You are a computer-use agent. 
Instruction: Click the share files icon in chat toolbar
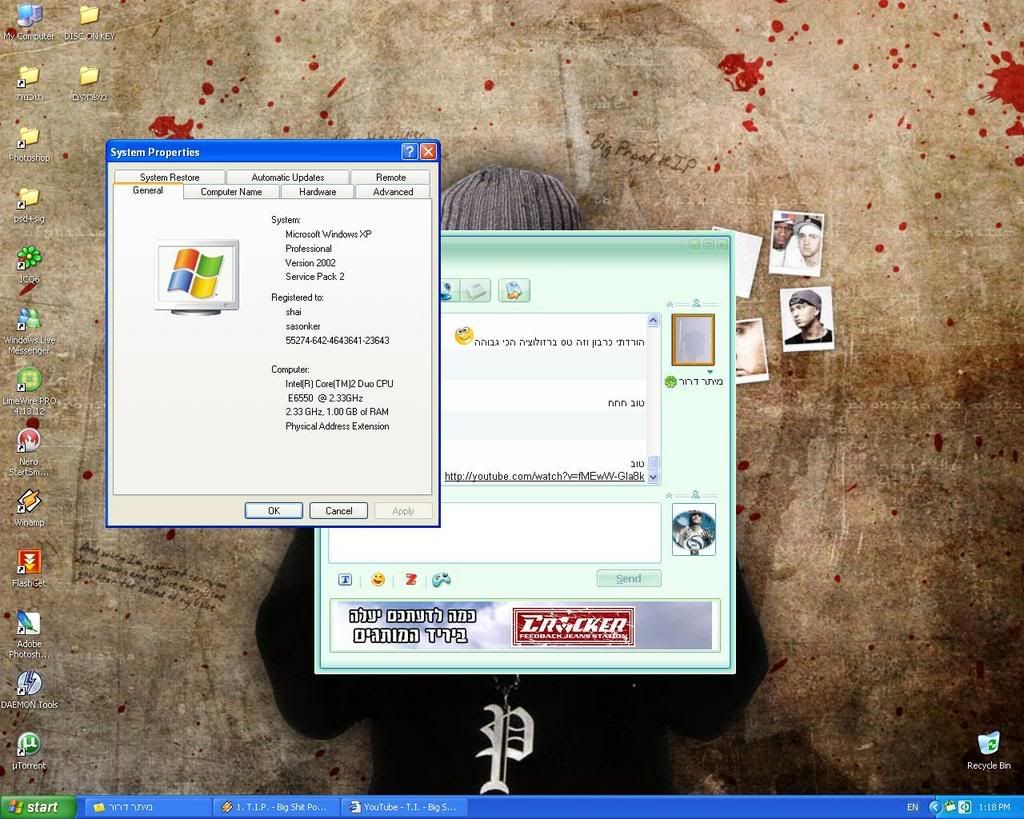[514, 291]
